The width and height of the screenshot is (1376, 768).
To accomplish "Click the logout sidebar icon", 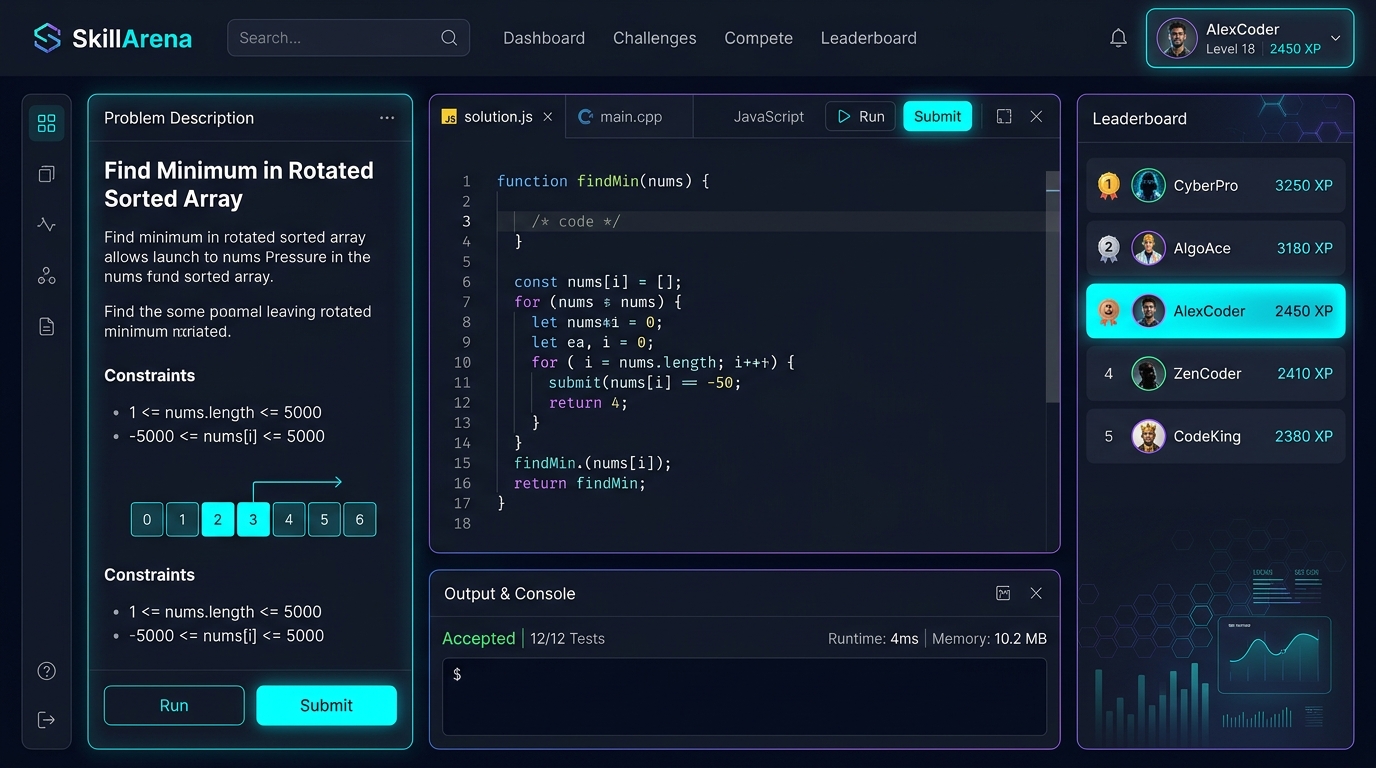I will [x=46, y=720].
